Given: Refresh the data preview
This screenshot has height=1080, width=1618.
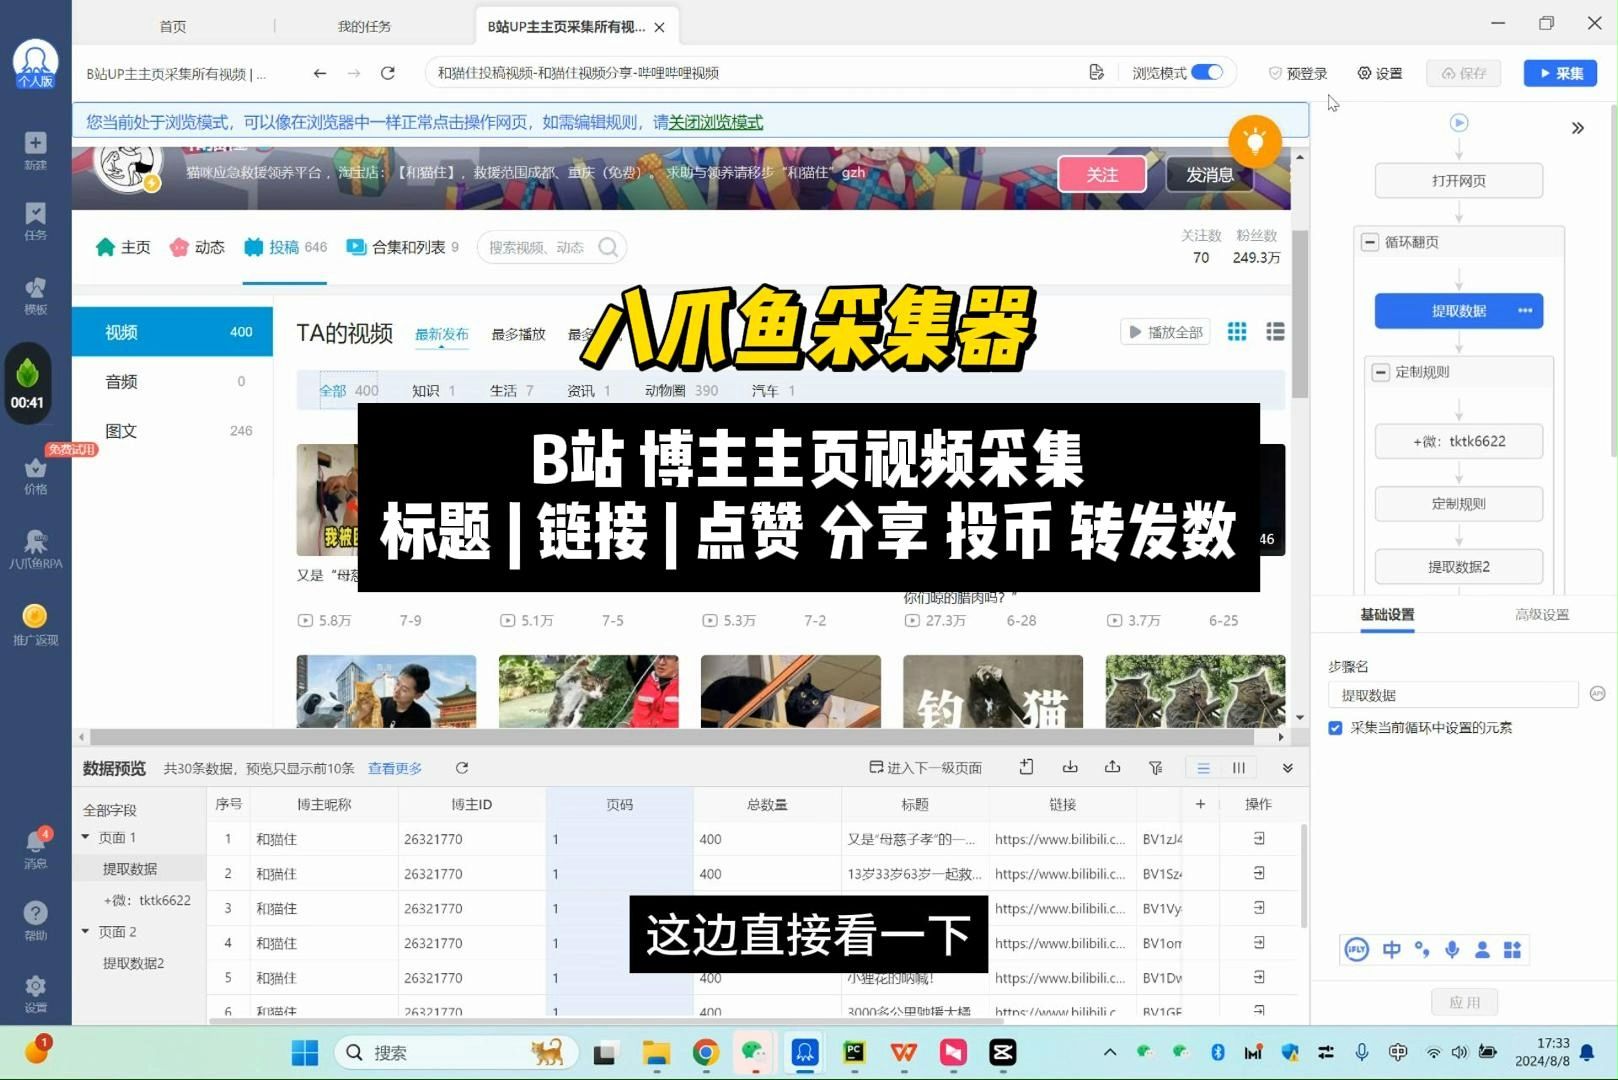Looking at the screenshot, I should coord(462,768).
